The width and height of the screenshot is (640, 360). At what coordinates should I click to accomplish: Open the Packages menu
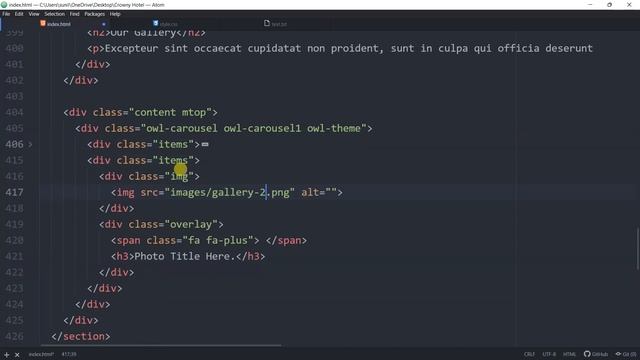click(x=94, y=14)
